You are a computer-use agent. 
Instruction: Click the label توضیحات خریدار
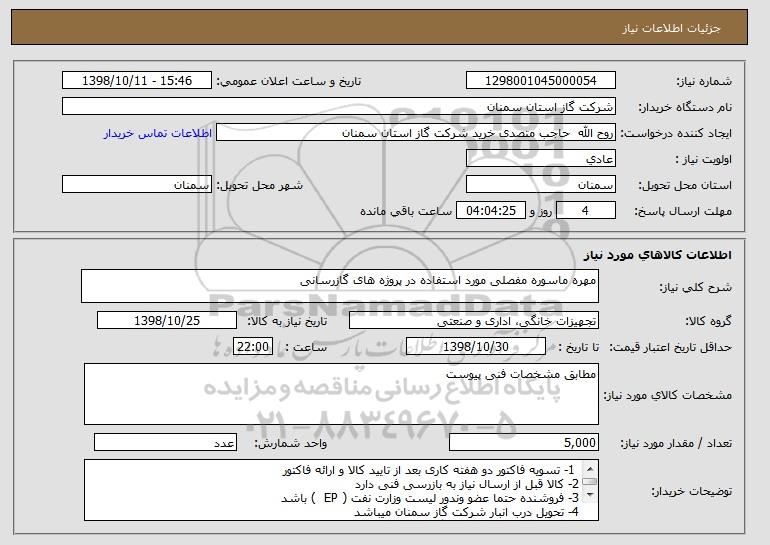coord(691,491)
